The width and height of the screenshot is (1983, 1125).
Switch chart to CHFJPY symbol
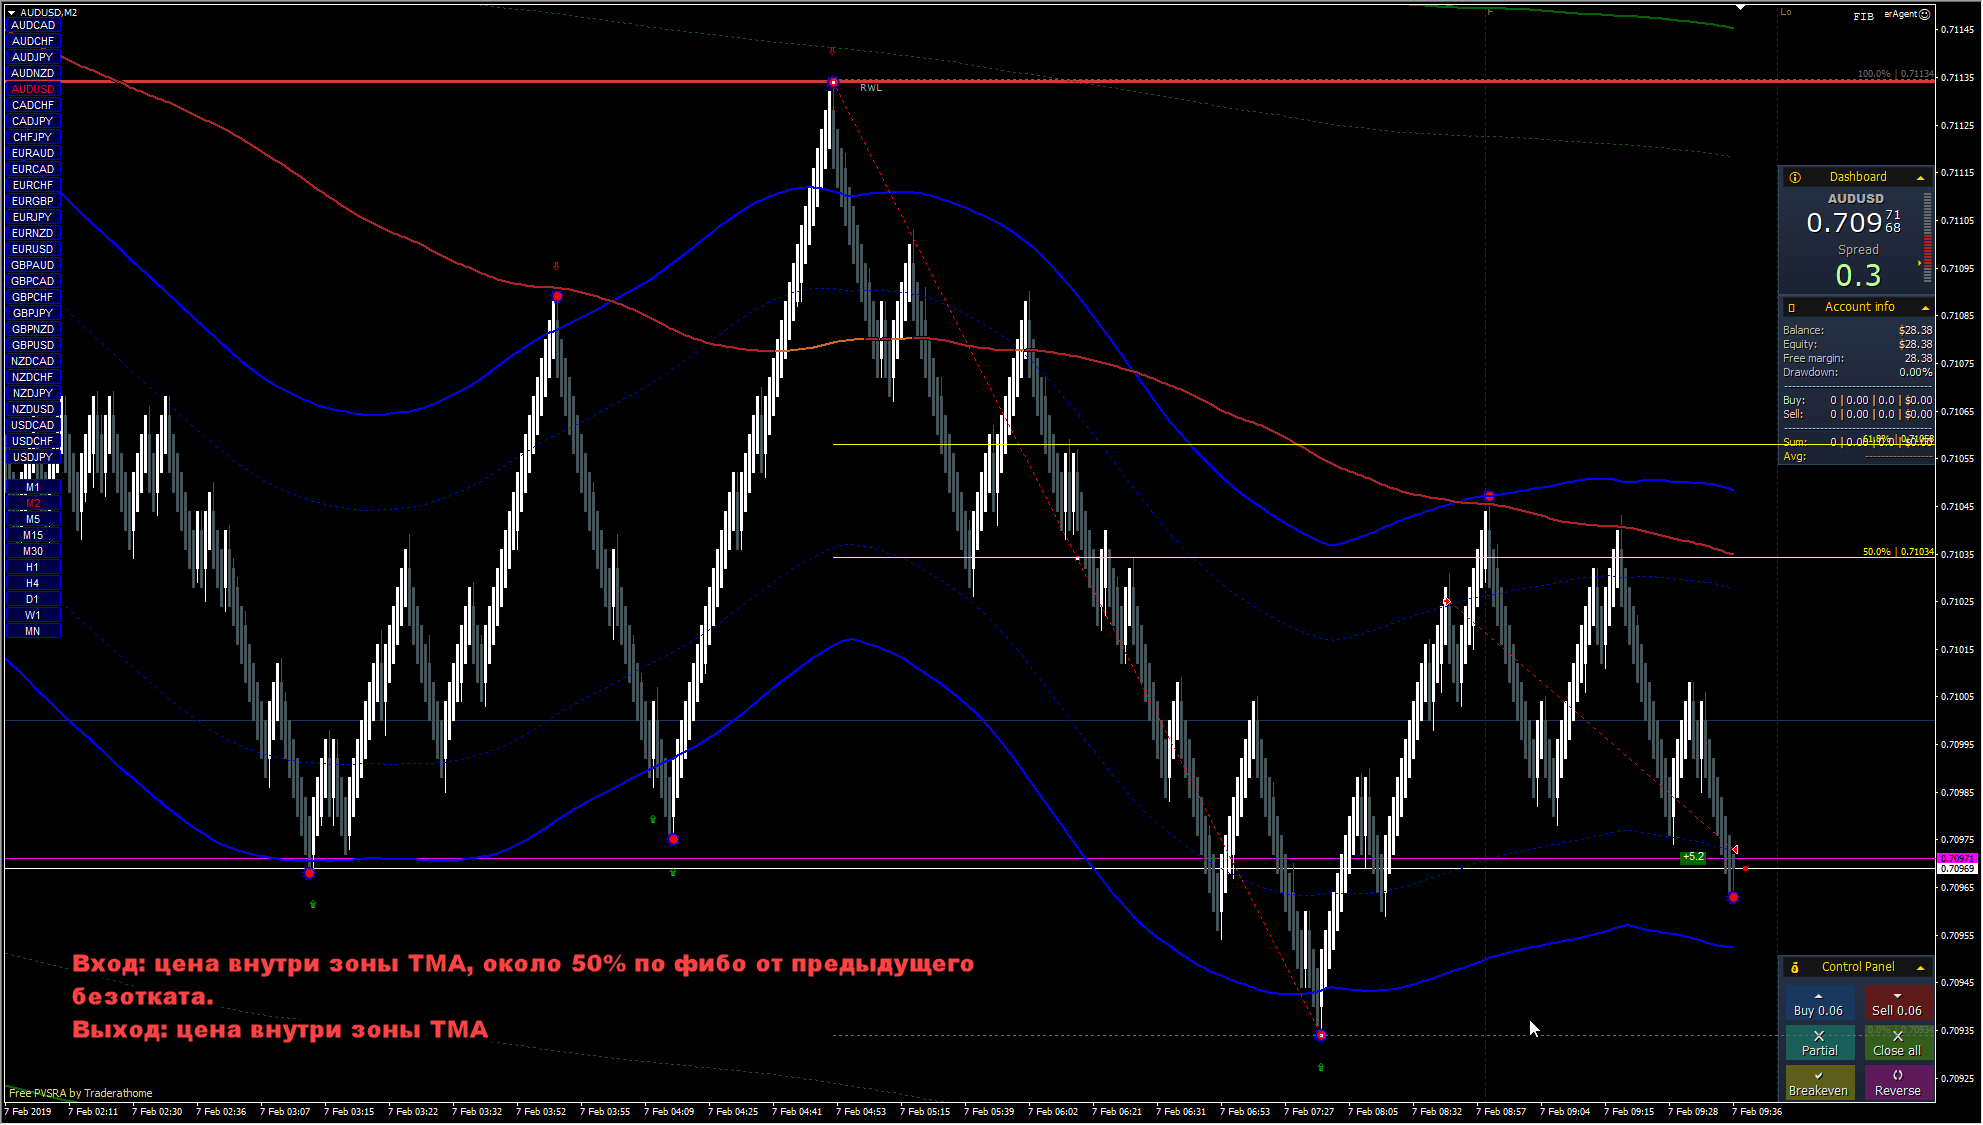click(33, 138)
